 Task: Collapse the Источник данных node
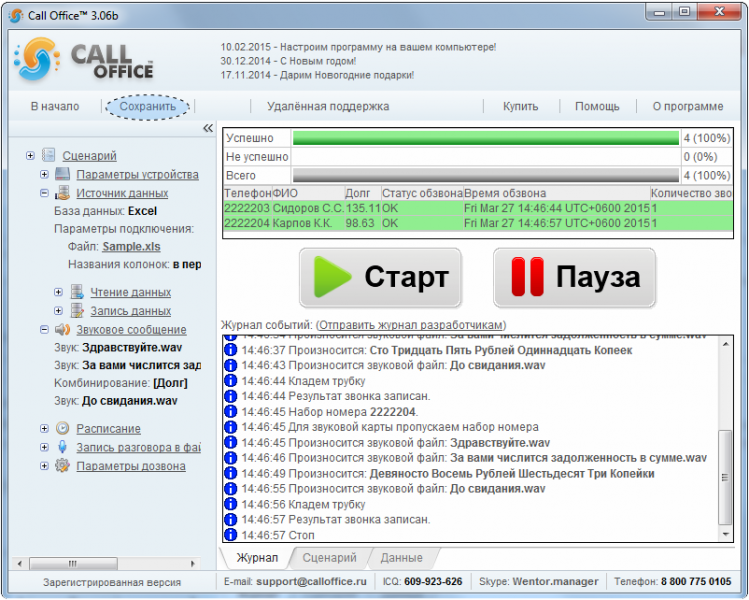tap(44, 193)
